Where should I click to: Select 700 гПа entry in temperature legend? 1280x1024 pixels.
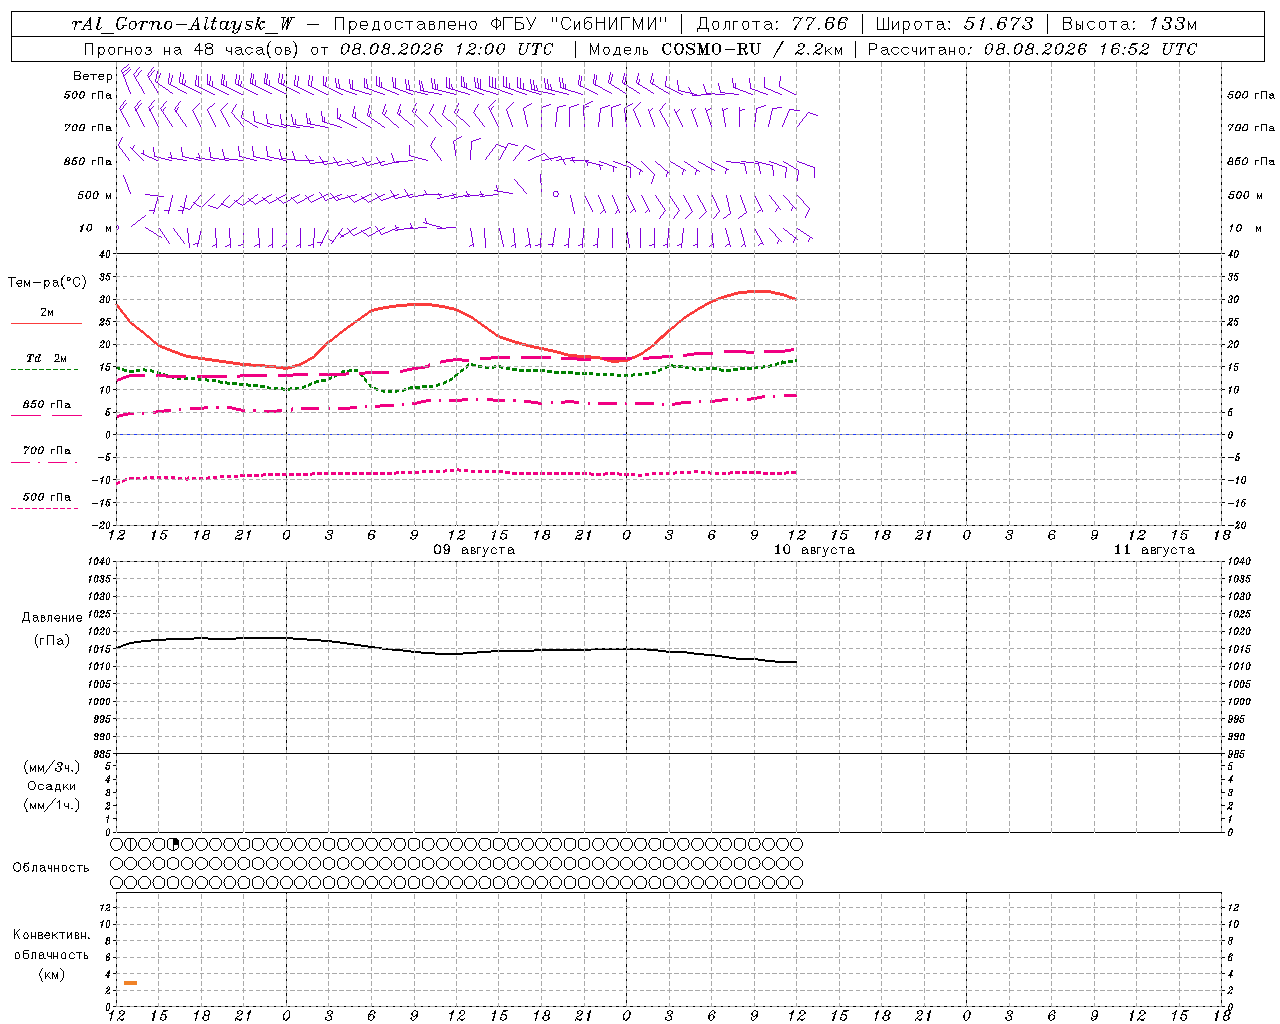(x=47, y=454)
